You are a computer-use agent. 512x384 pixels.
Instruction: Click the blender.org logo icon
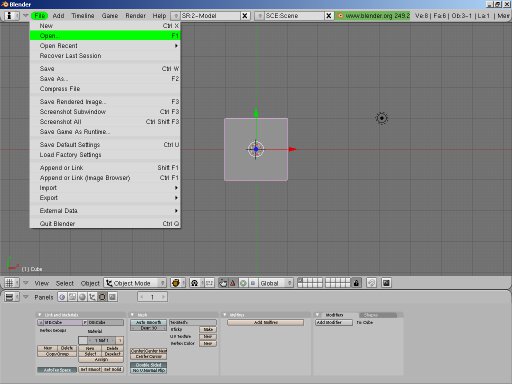340,16
